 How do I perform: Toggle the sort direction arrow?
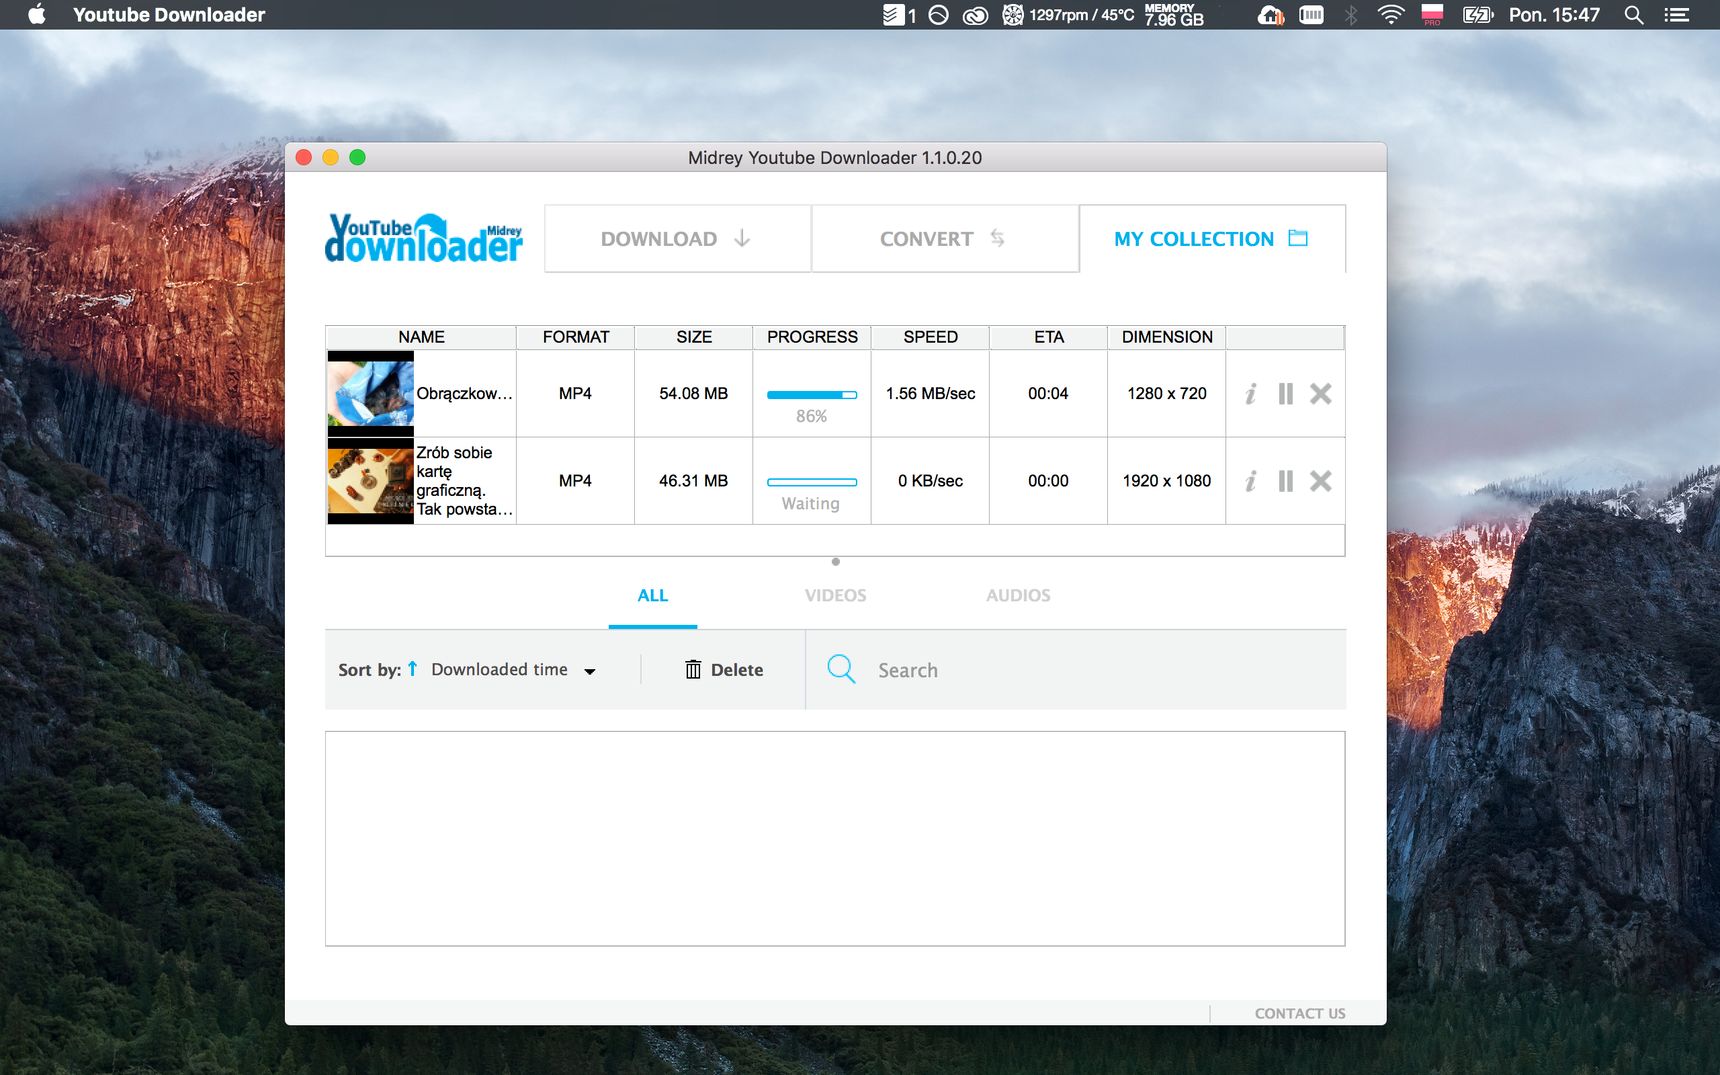tap(412, 669)
